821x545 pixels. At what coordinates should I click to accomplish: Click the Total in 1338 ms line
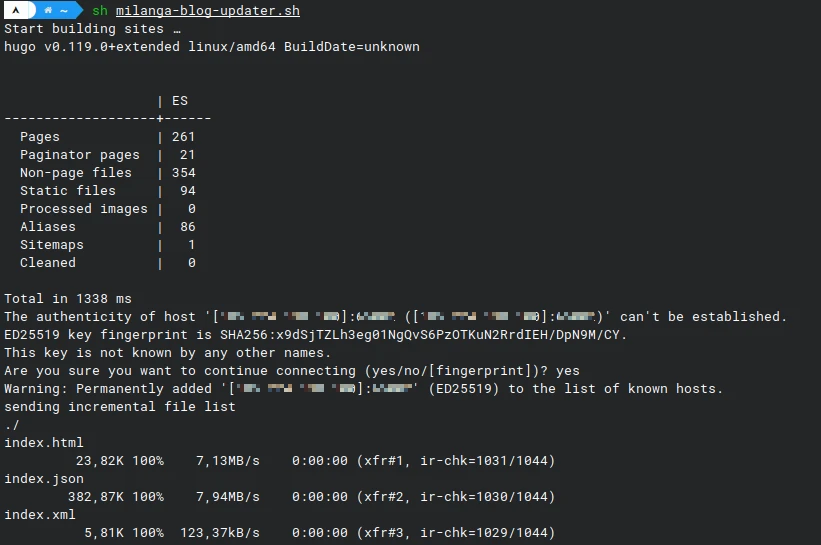coord(67,299)
